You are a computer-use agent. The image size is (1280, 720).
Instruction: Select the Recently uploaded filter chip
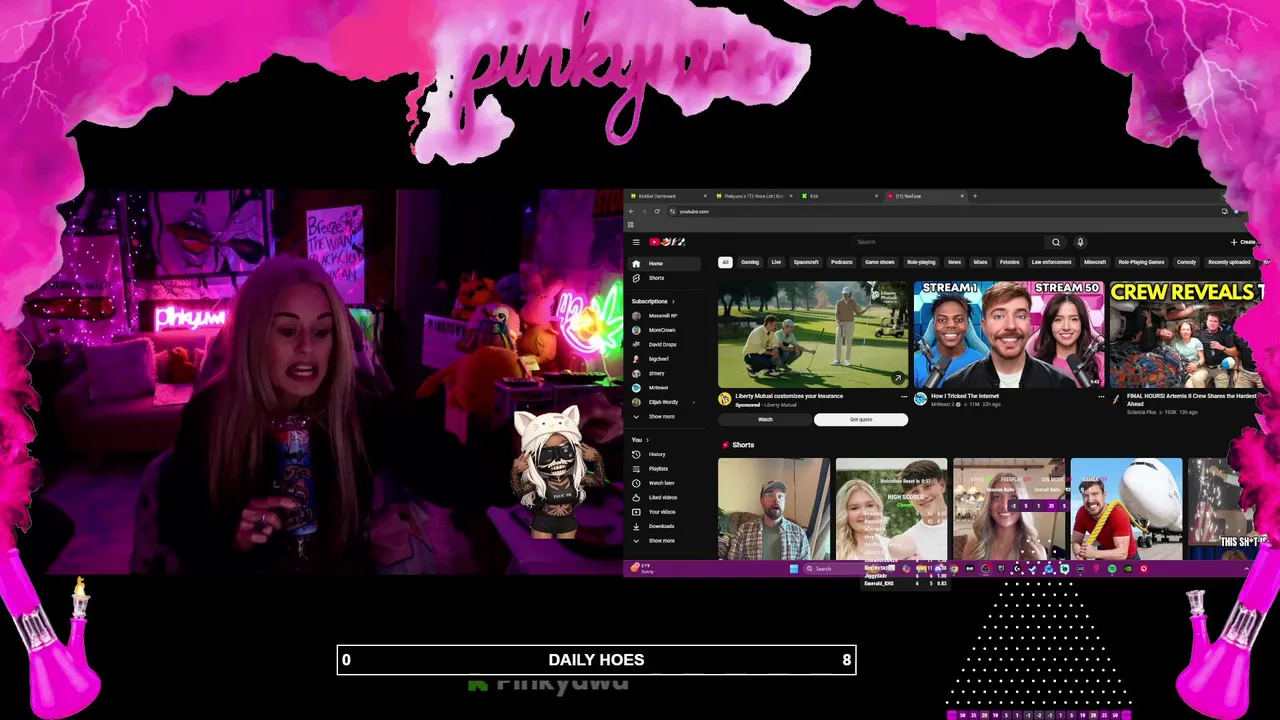pos(1229,262)
